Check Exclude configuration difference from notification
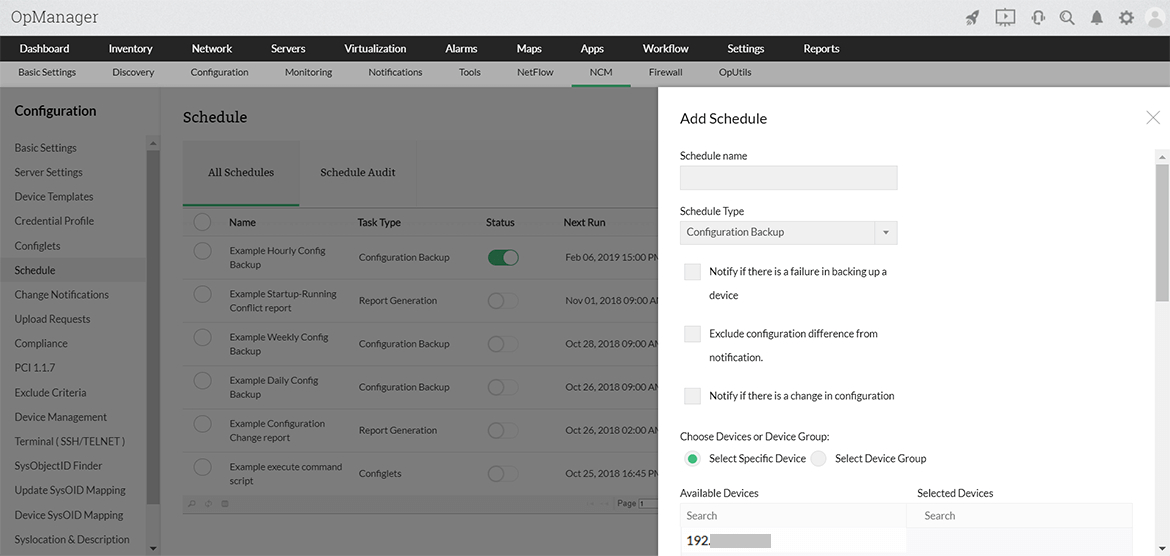Viewport: 1170px width, 556px height. click(692, 334)
